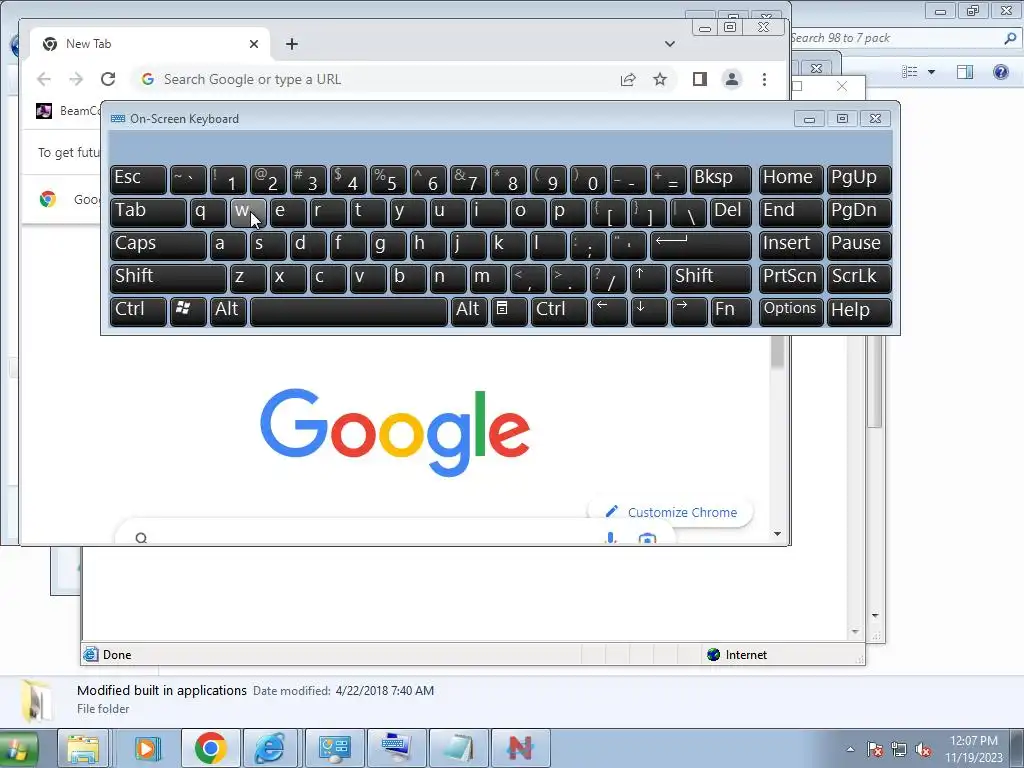
Task: Share this page icon in Chrome
Action: [628, 79]
